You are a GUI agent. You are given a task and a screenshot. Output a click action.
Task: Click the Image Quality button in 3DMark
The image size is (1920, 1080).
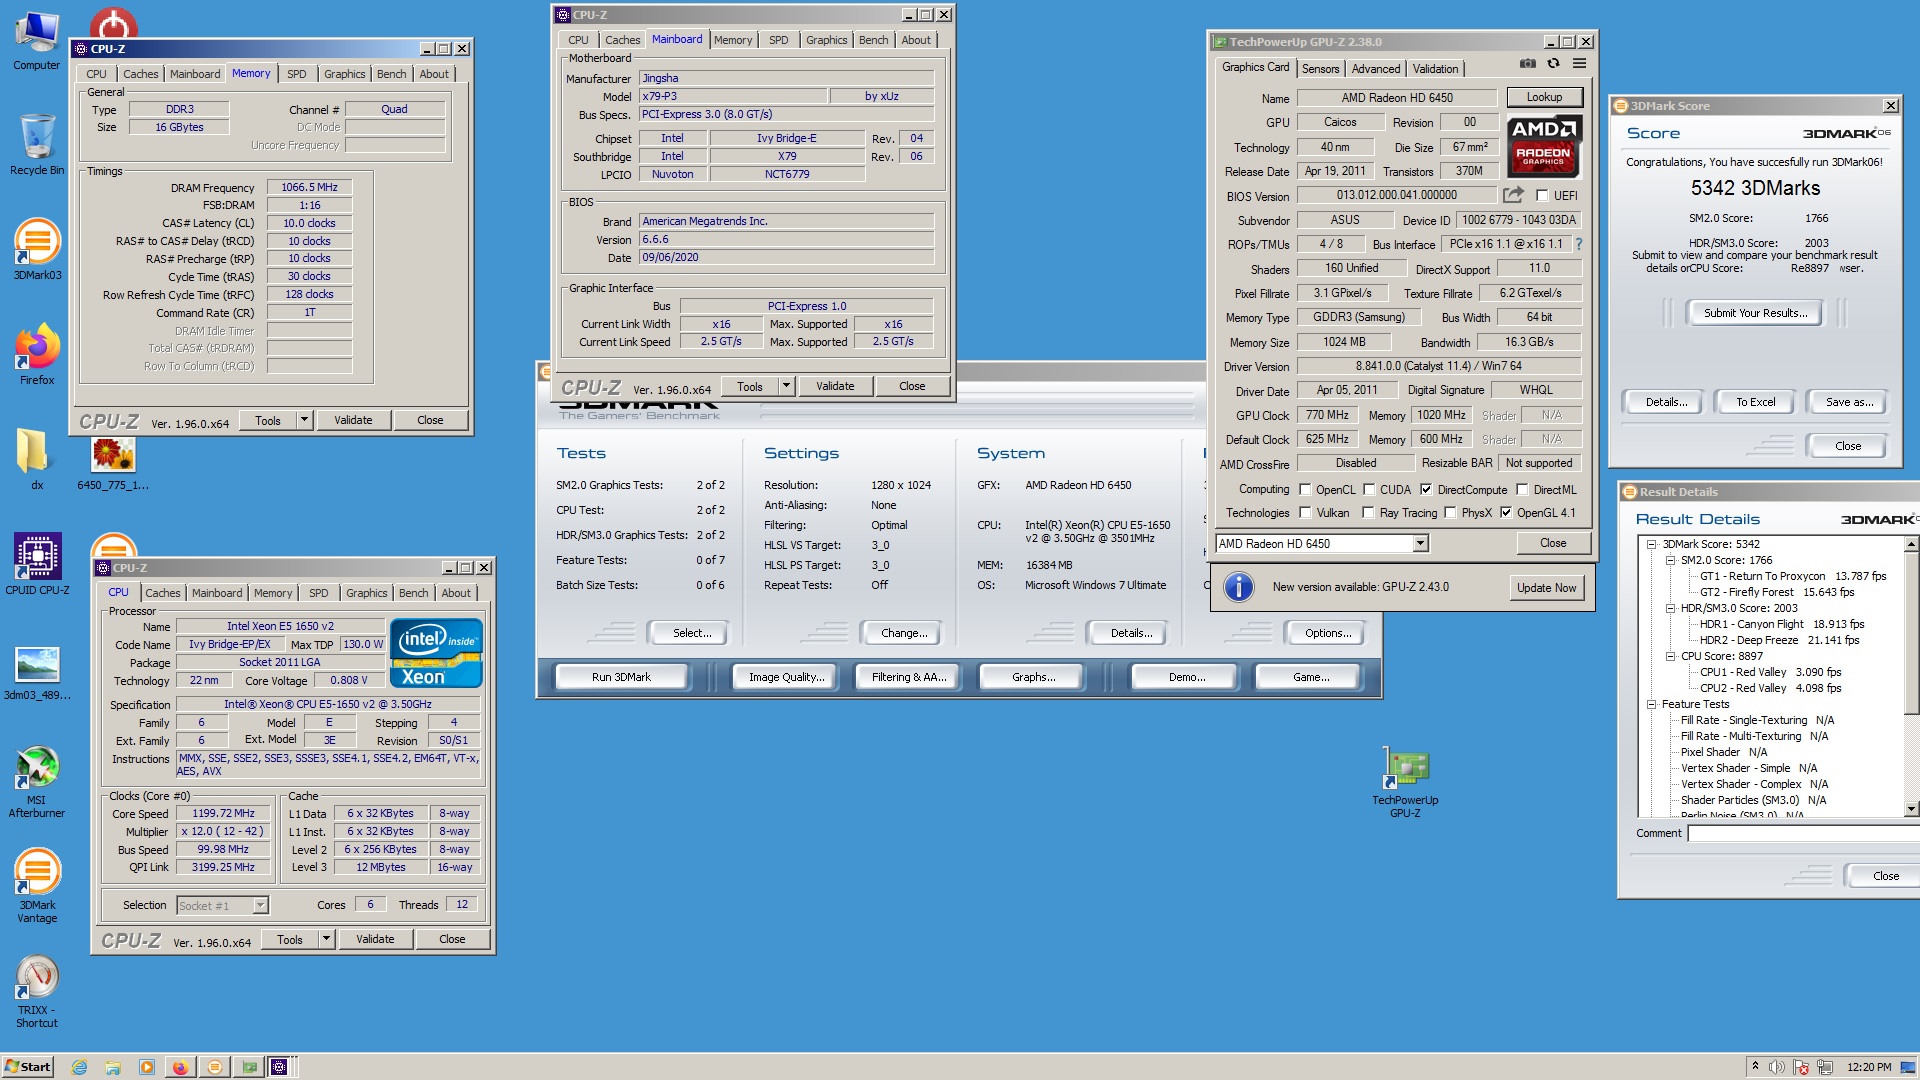click(787, 677)
